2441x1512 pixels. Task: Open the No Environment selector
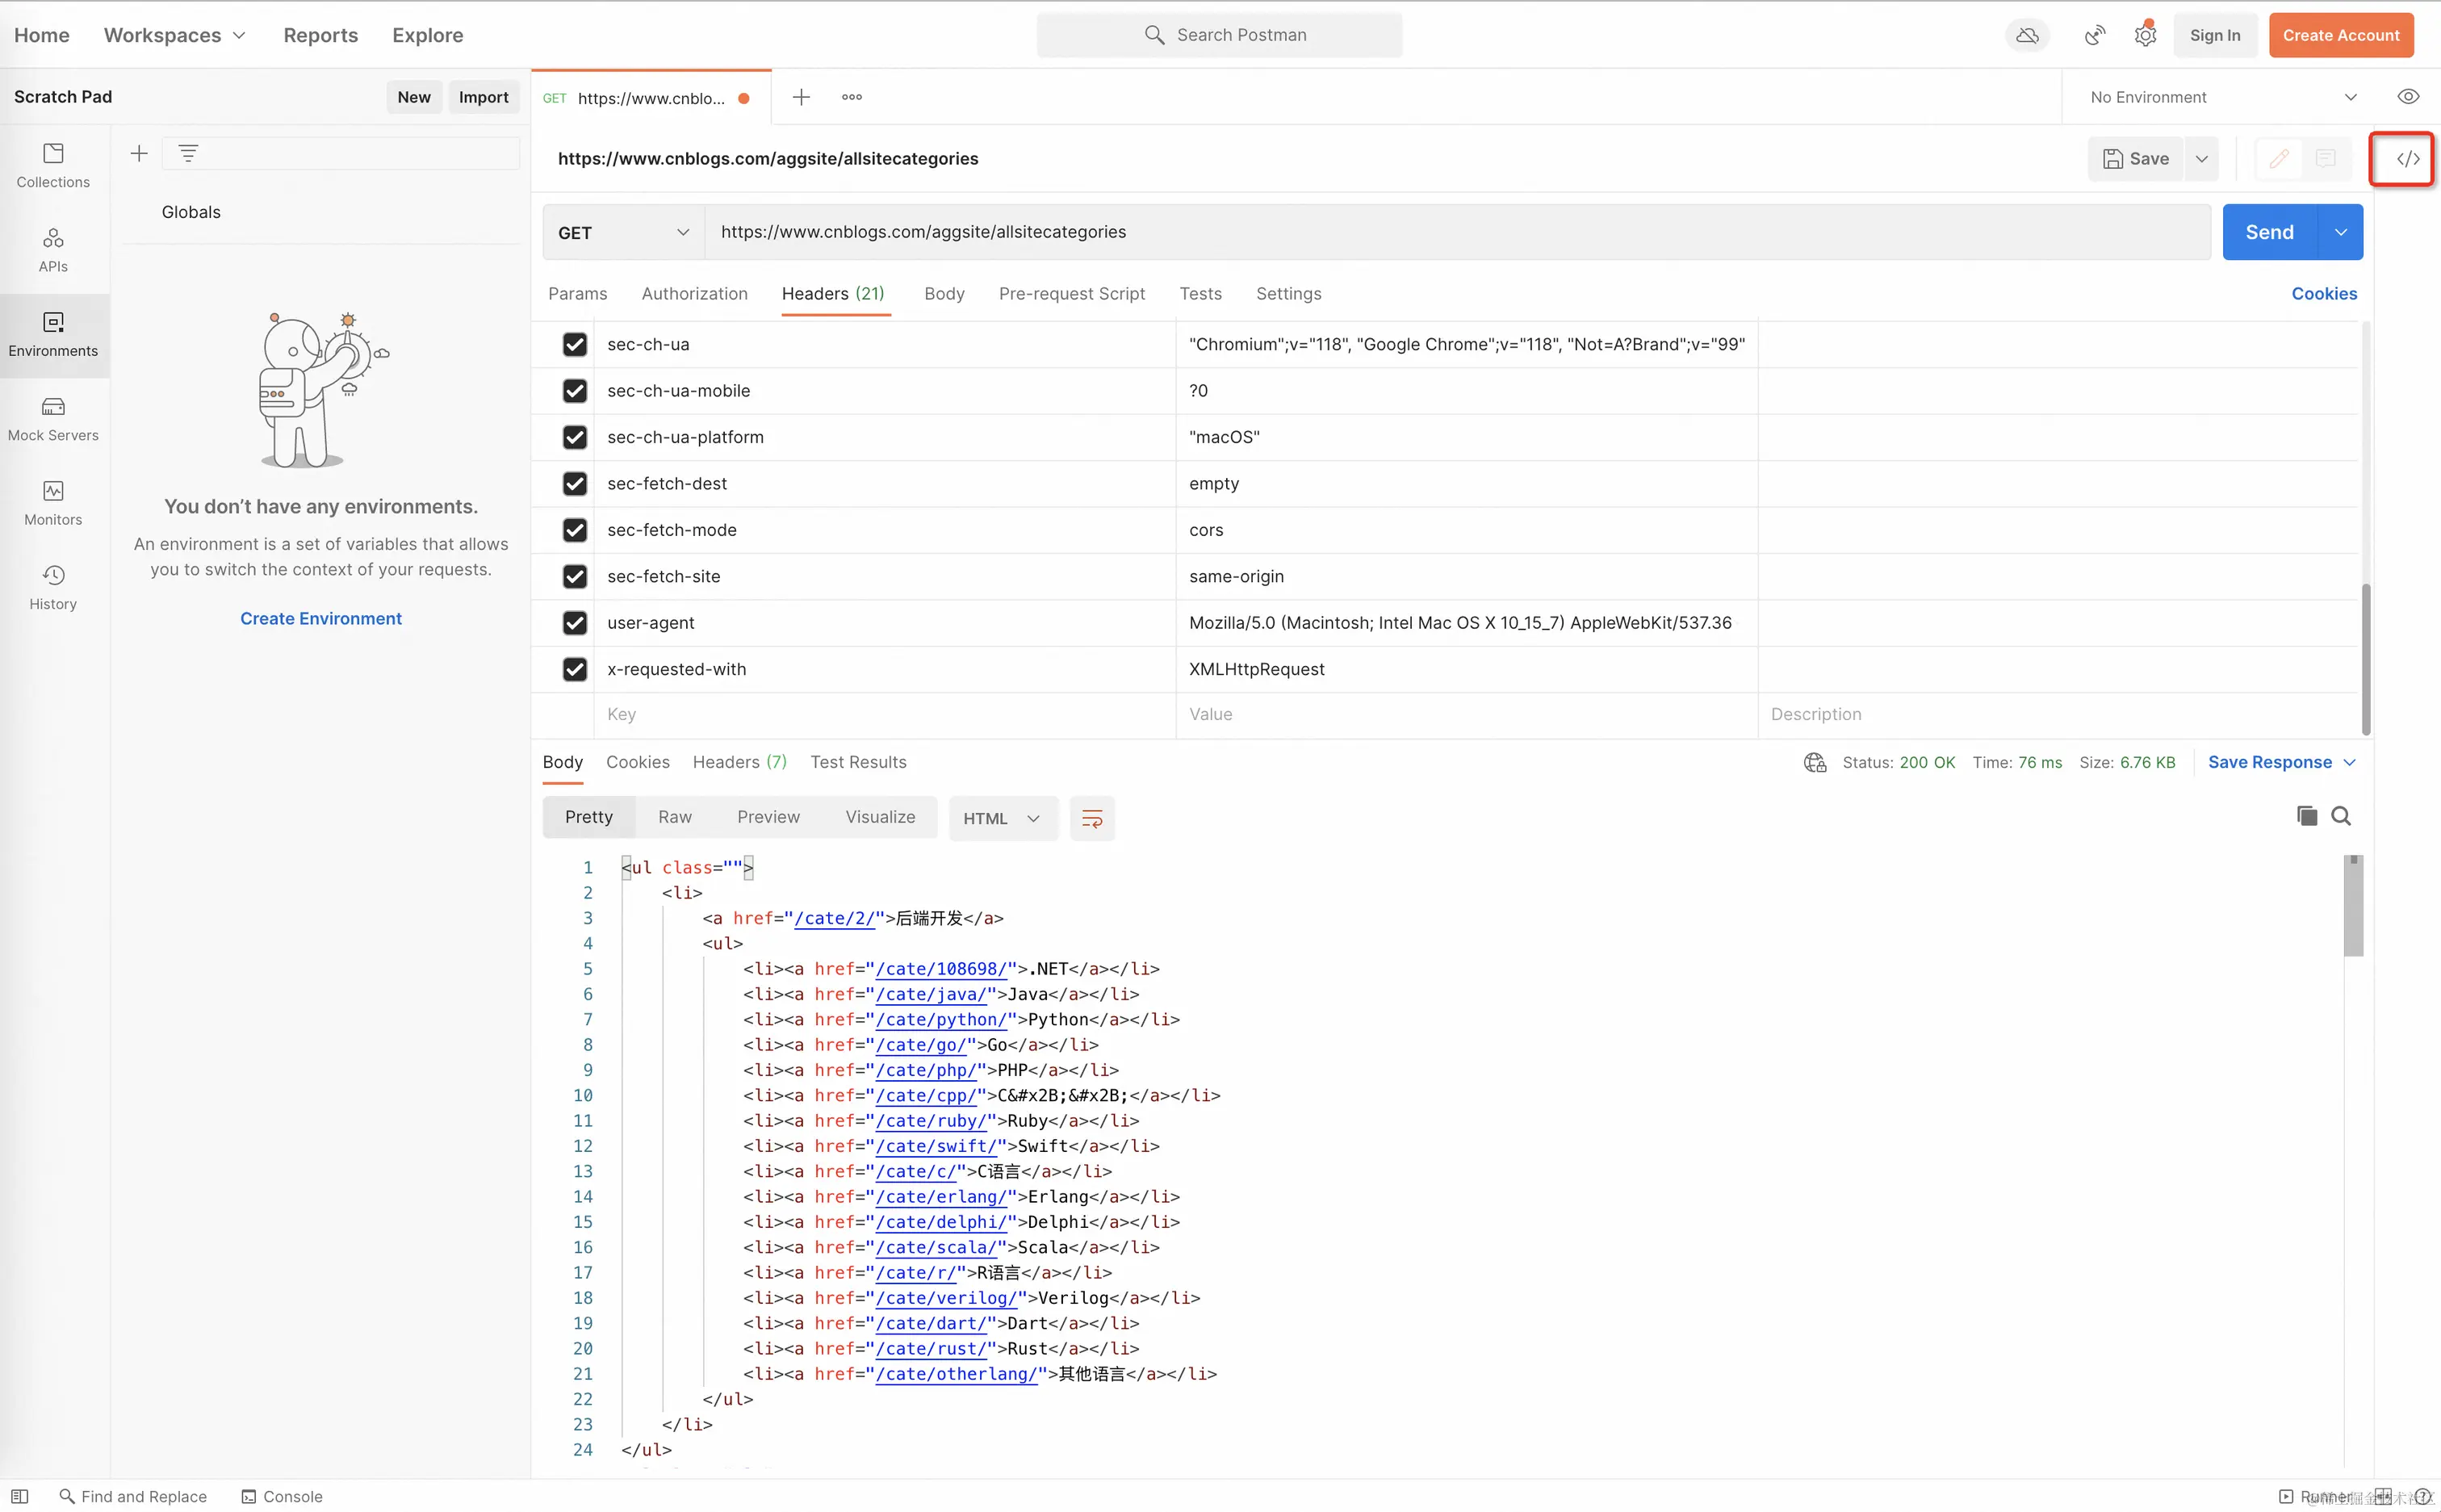[x=2223, y=97]
